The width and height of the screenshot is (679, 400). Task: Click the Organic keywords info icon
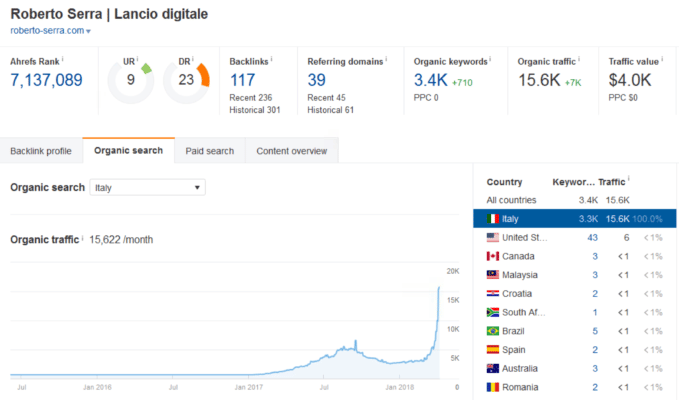coord(490,59)
